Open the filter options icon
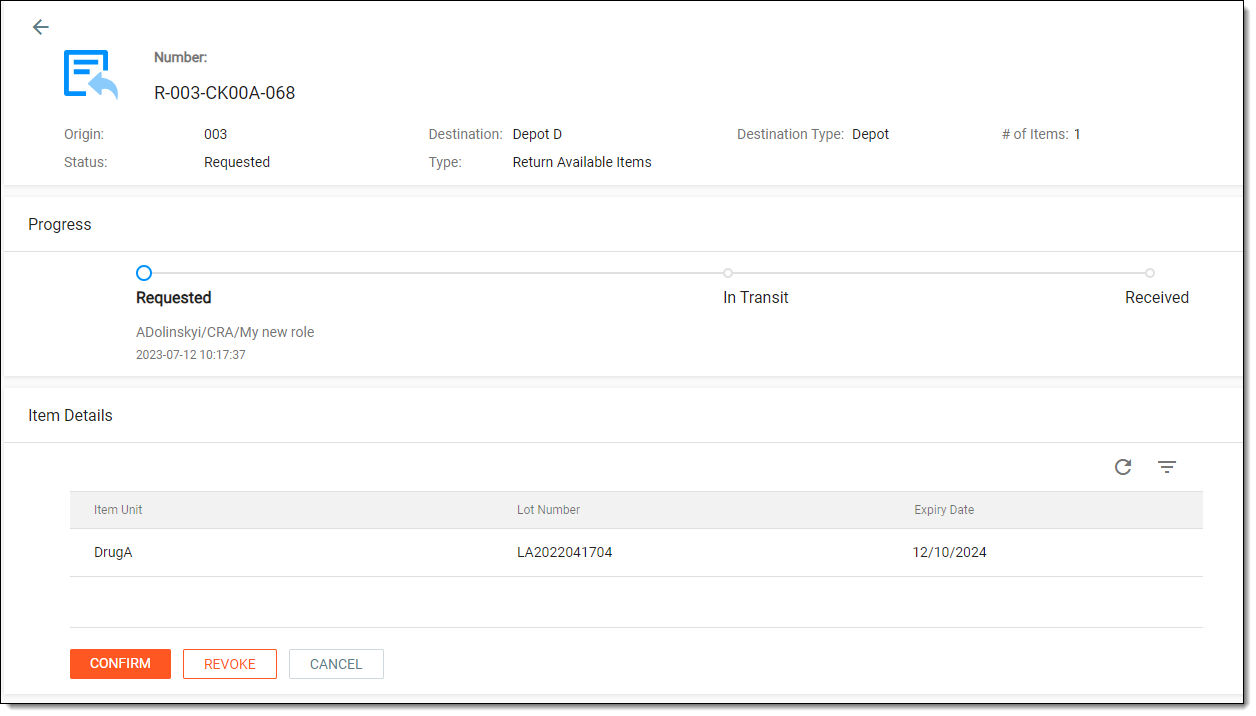 pos(1167,467)
